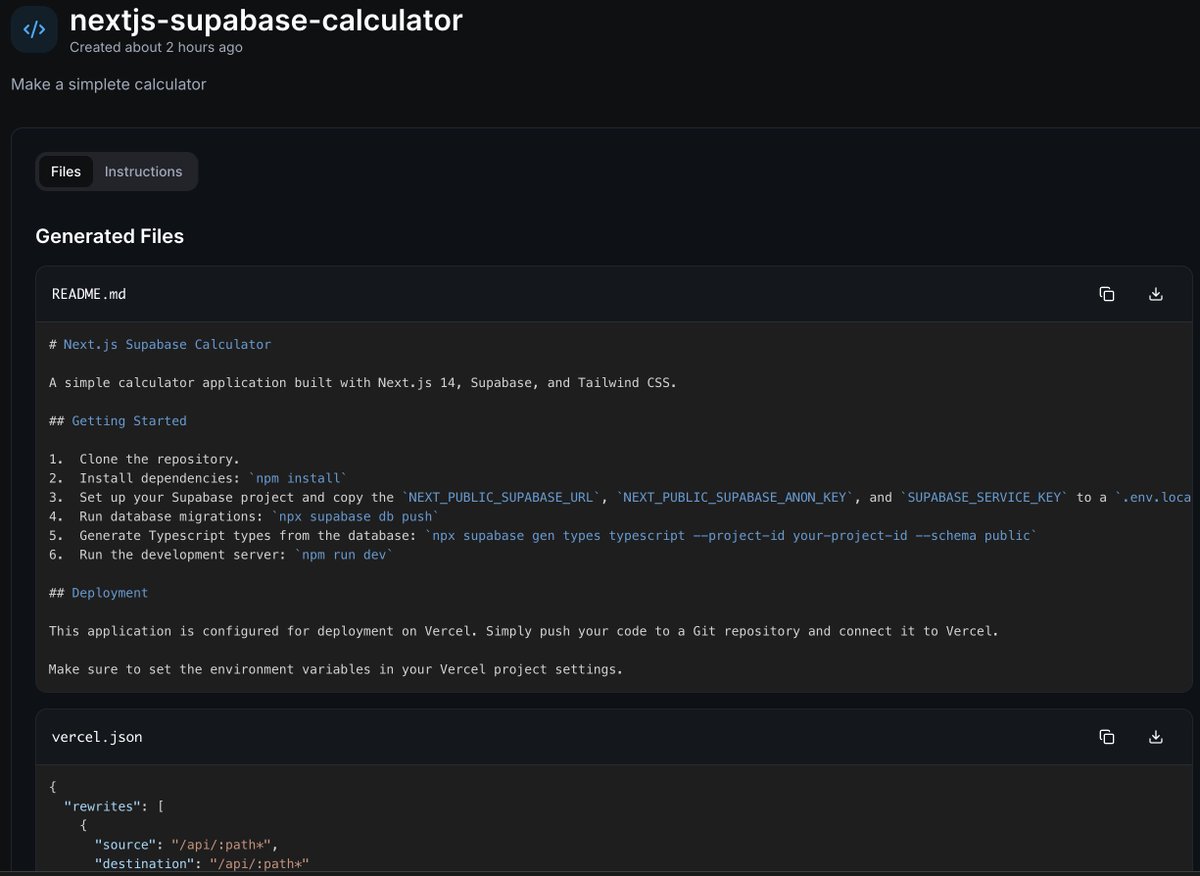Click the vercel.json file name
Screen dimensions: 1200x876
pos(97,737)
